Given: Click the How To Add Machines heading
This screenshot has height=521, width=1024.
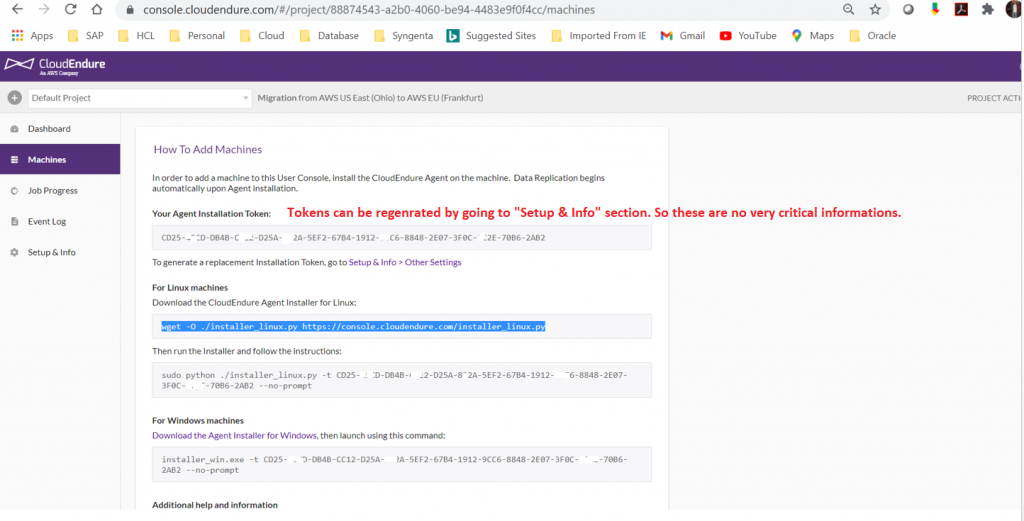Looking at the screenshot, I should (208, 150).
